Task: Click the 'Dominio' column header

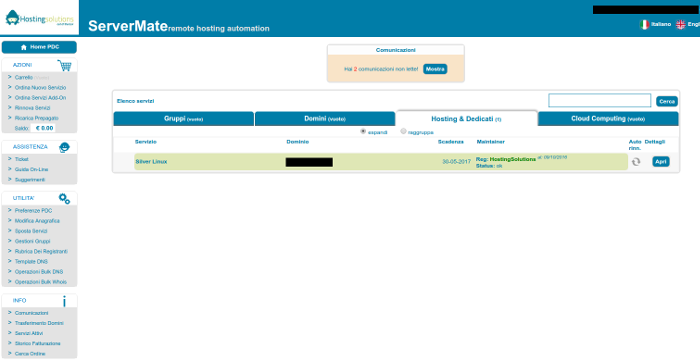Action: click(x=298, y=142)
